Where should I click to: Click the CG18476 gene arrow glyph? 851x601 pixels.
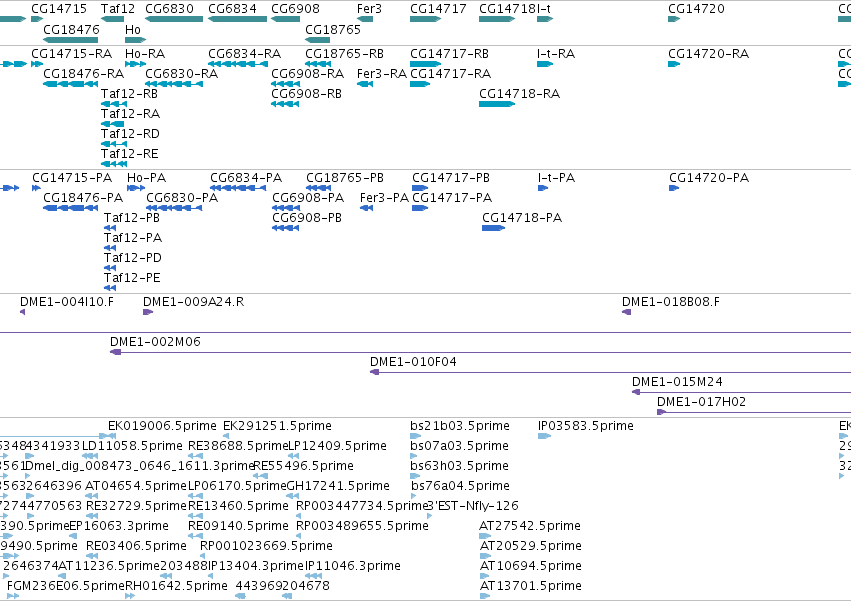[71, 40]
